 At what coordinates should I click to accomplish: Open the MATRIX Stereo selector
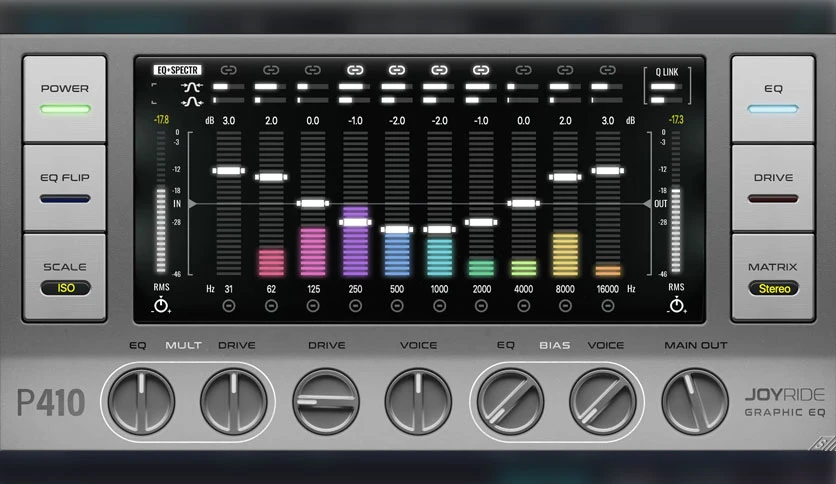point(774,288)
